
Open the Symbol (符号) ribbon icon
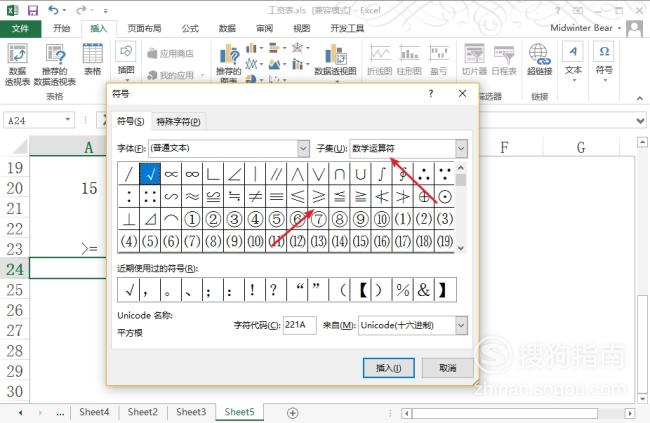[604, 60]
